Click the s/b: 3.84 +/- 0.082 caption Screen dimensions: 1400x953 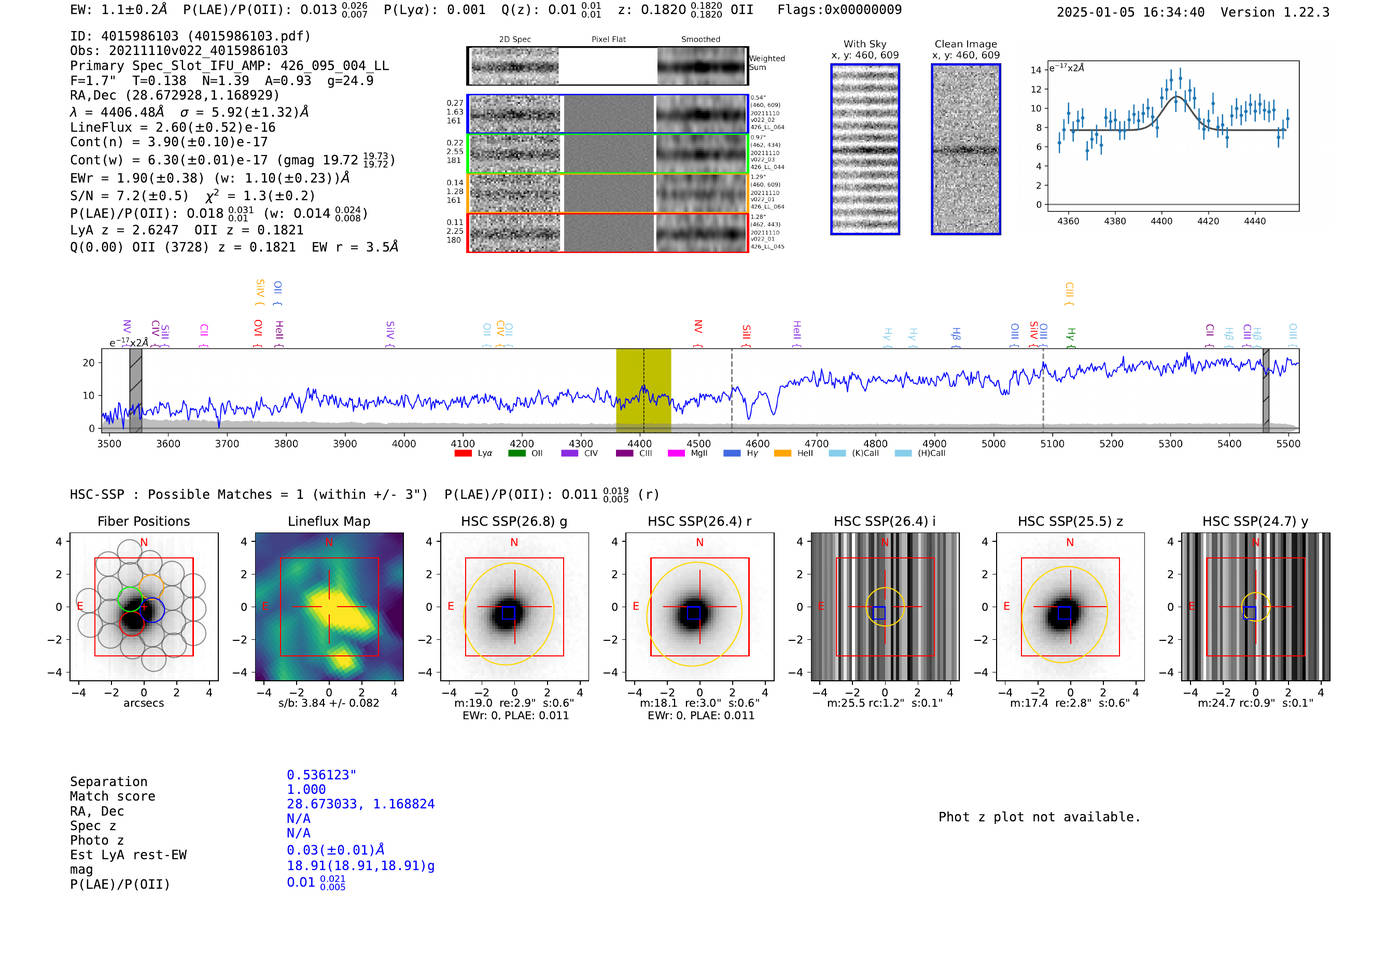[329, 703]
